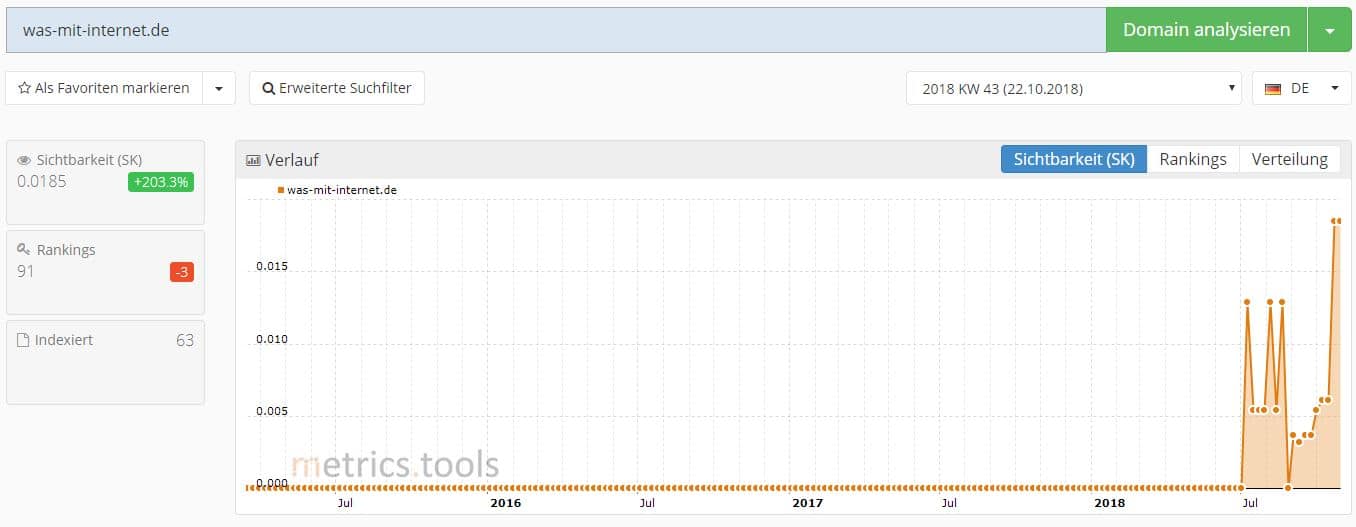
Task: Open the DE country dropdown
Action: pyautogui.click(x=1301, y=88)
